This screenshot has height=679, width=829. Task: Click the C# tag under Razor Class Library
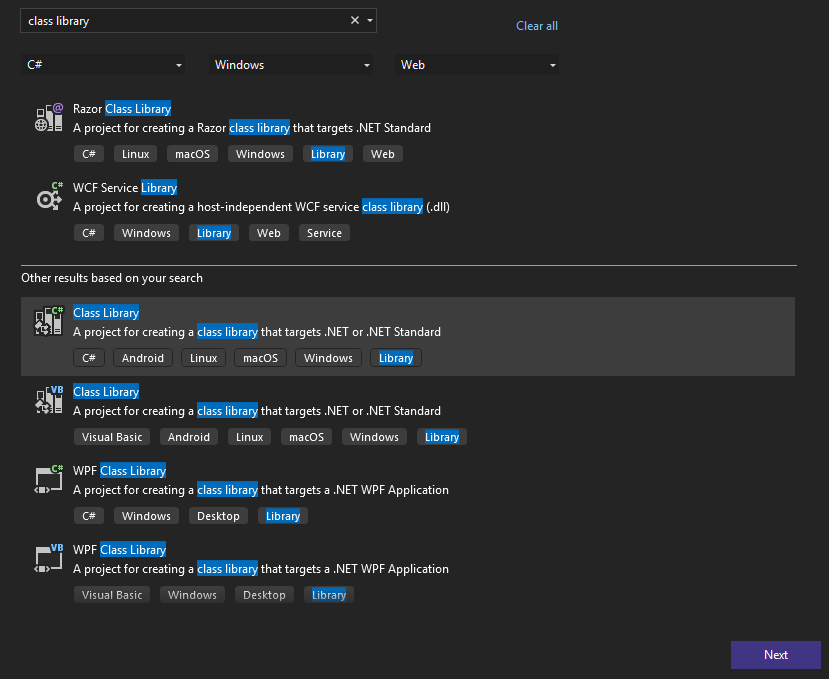[x=89, y=154]
